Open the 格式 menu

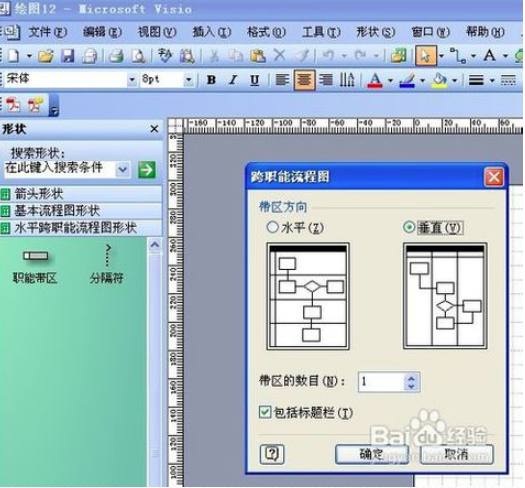click(x=266, y=32)
